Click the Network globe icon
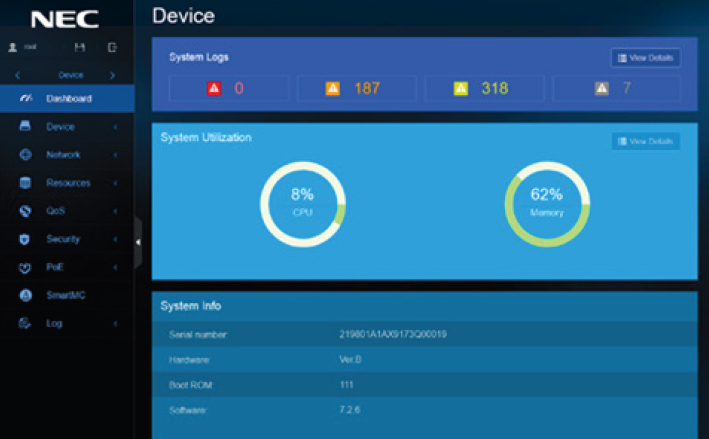709x439 pixels. tap(25, 155)
